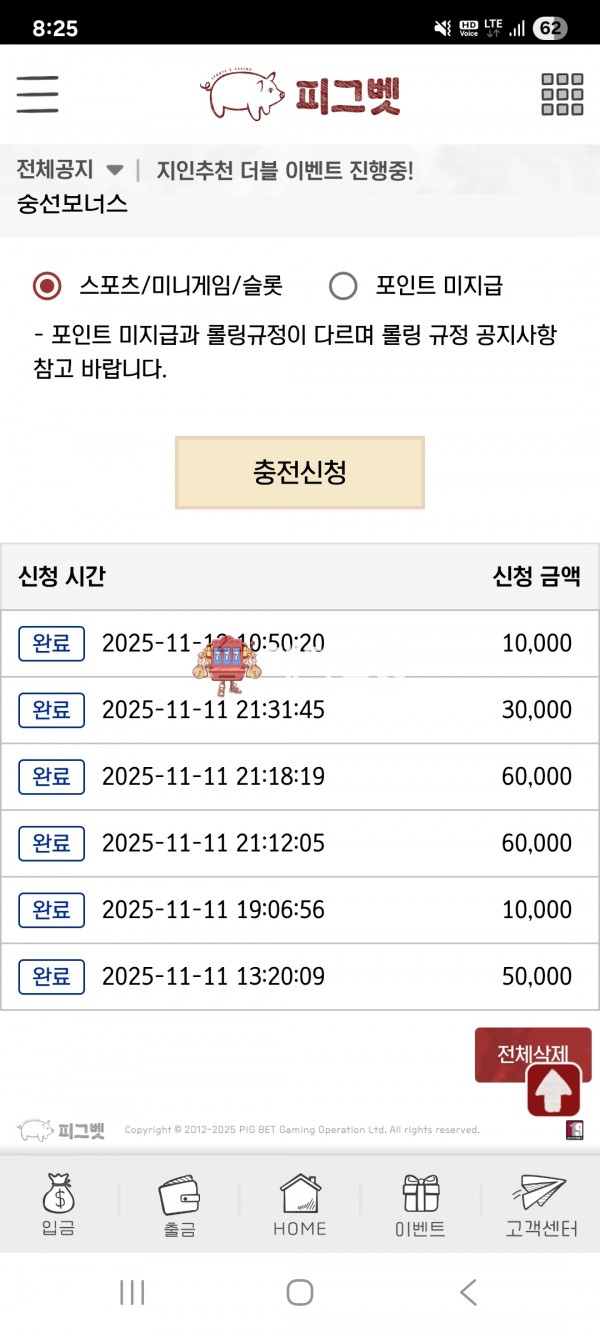600x1333 pixels.
Task: Select 포인트 미지급 radio option
Action: point(343,286)
